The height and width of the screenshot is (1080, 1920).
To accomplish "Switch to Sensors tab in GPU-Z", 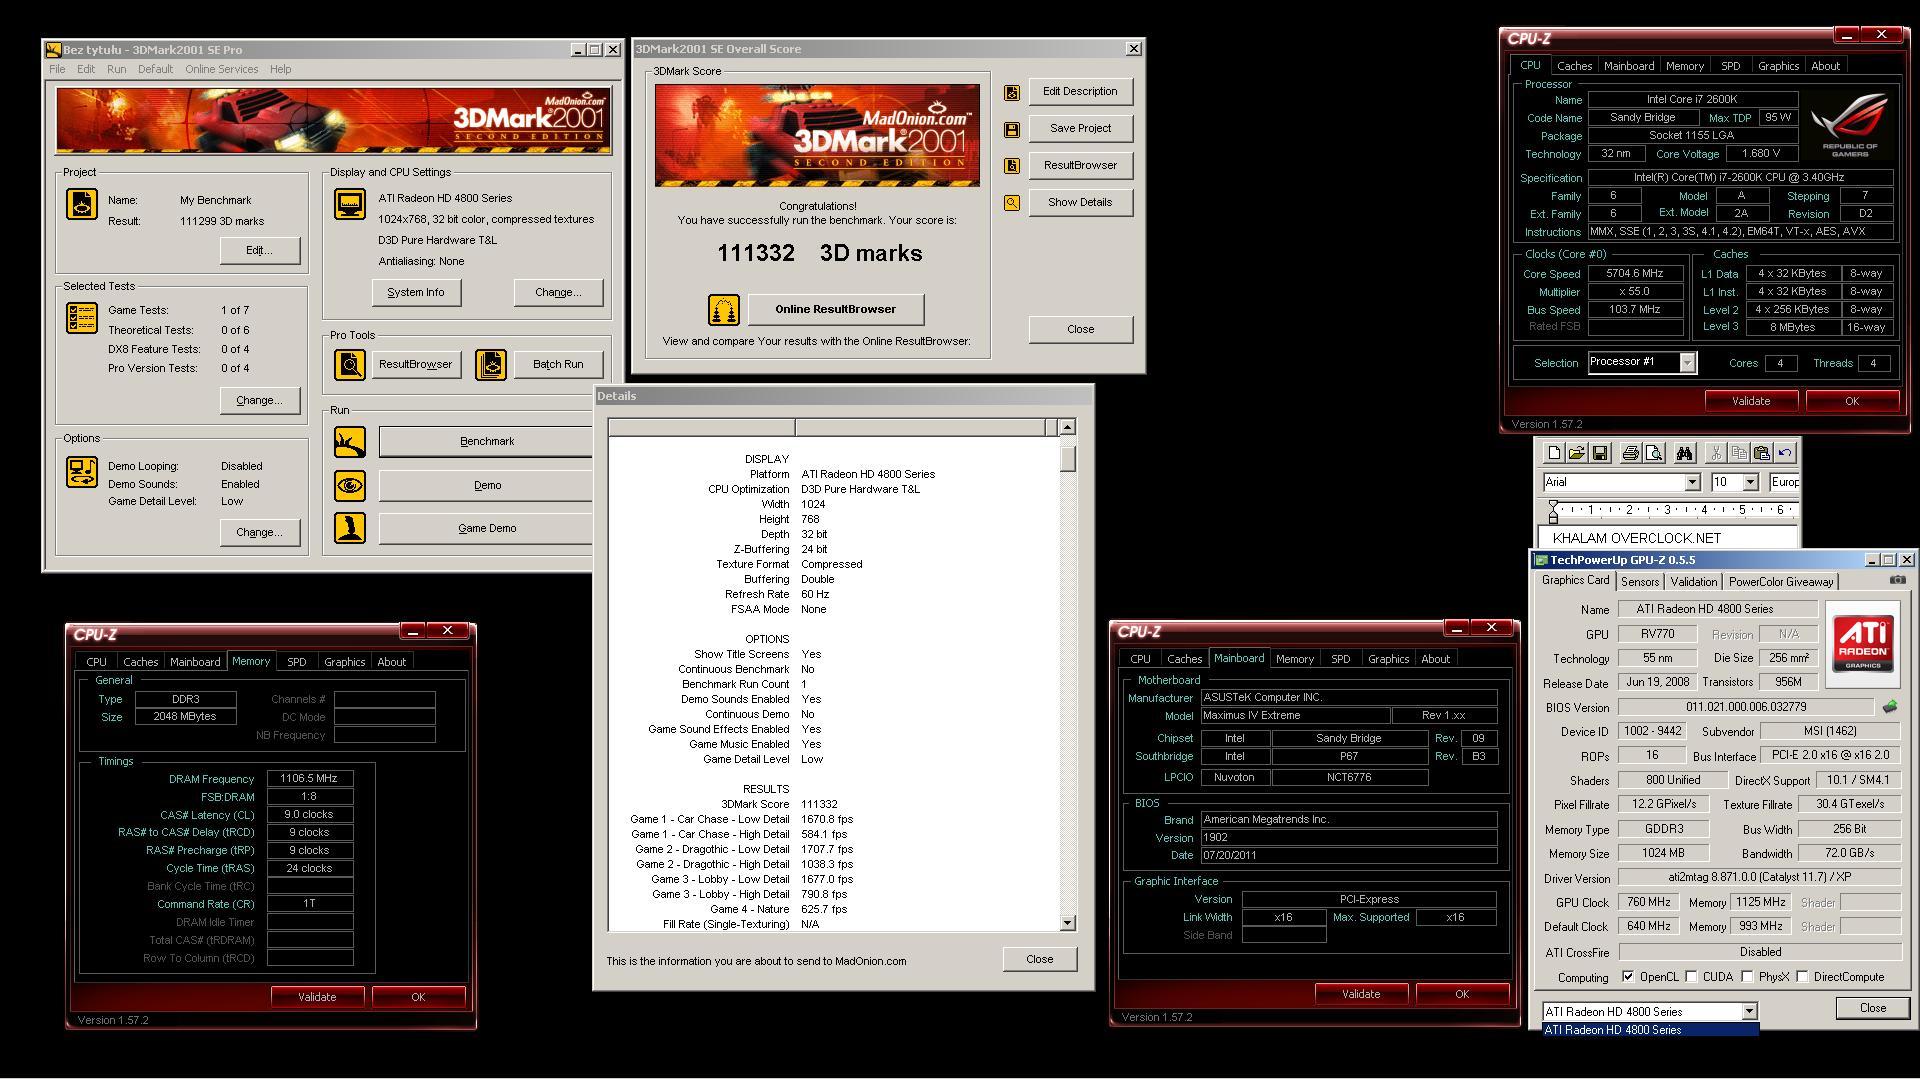I will 1640,582.
